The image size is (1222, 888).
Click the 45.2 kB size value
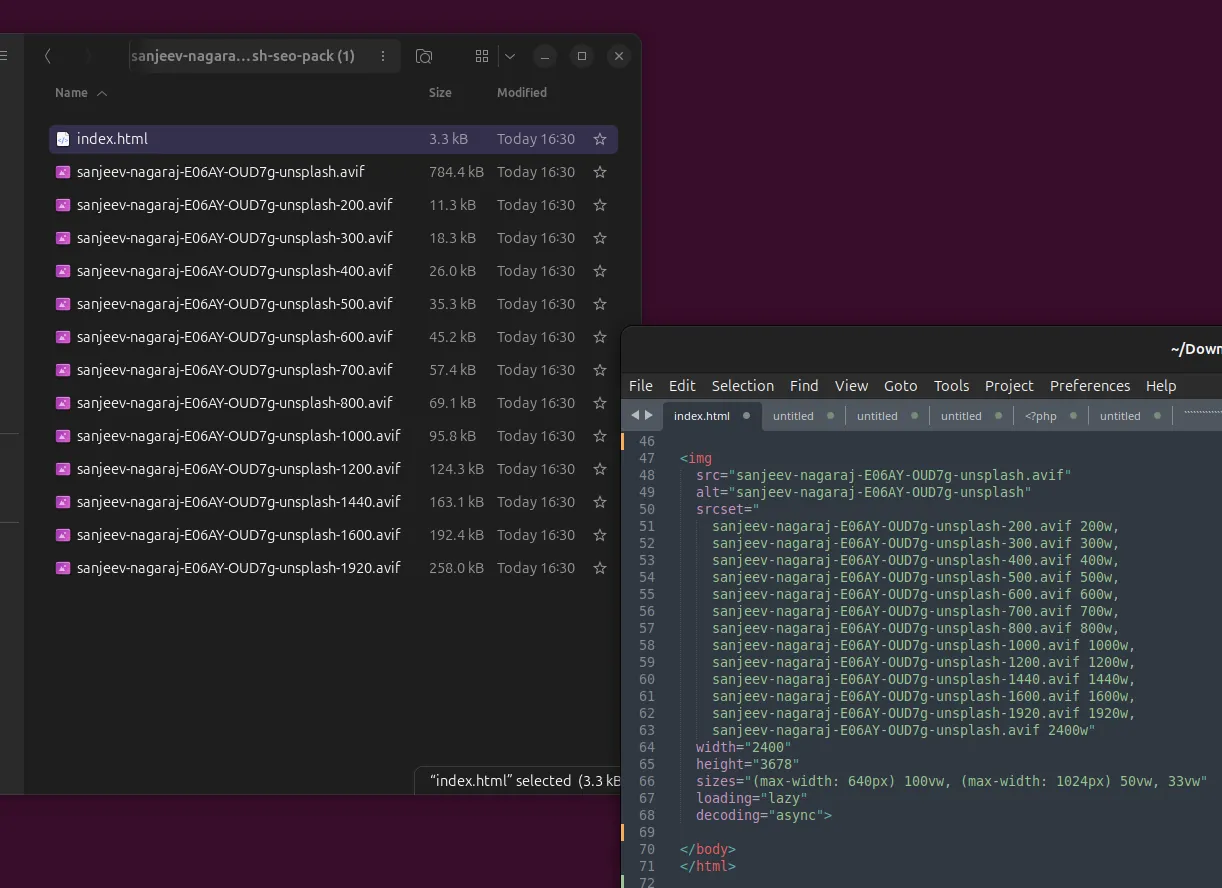coord(452,337)
